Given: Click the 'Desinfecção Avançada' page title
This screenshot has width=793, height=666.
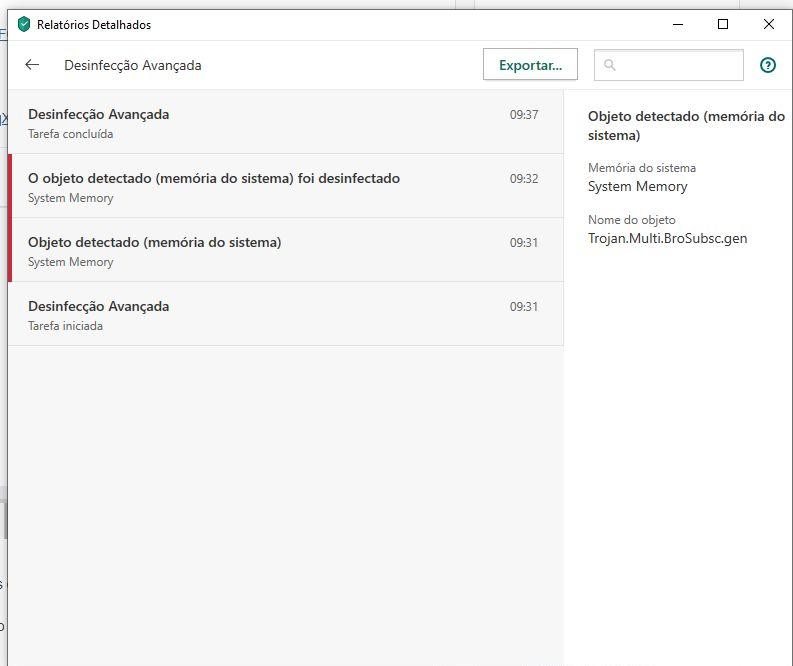Looking at the screenshot, I should (133, 65).
